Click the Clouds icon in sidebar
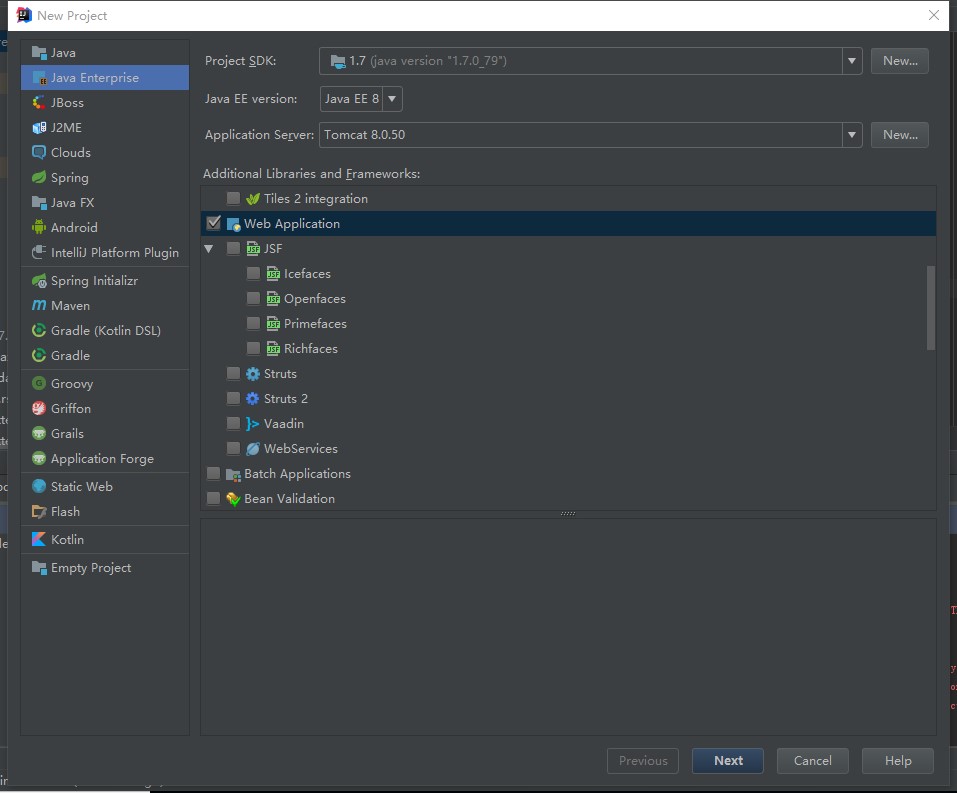 click(x=39, y=153)
